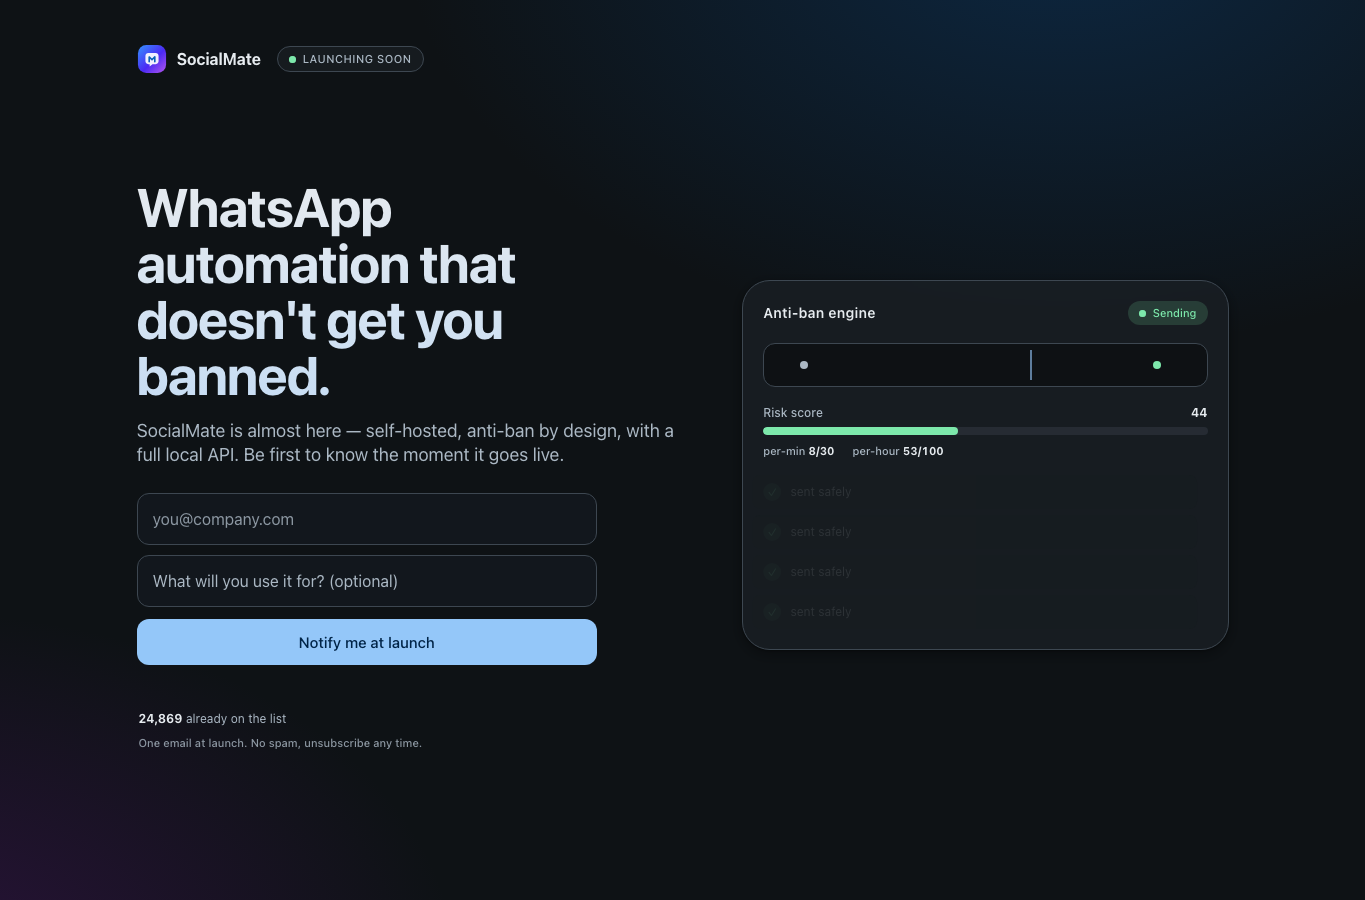
Task: Click the gray dot in the anti-ban track
Action: pos(804,365)
